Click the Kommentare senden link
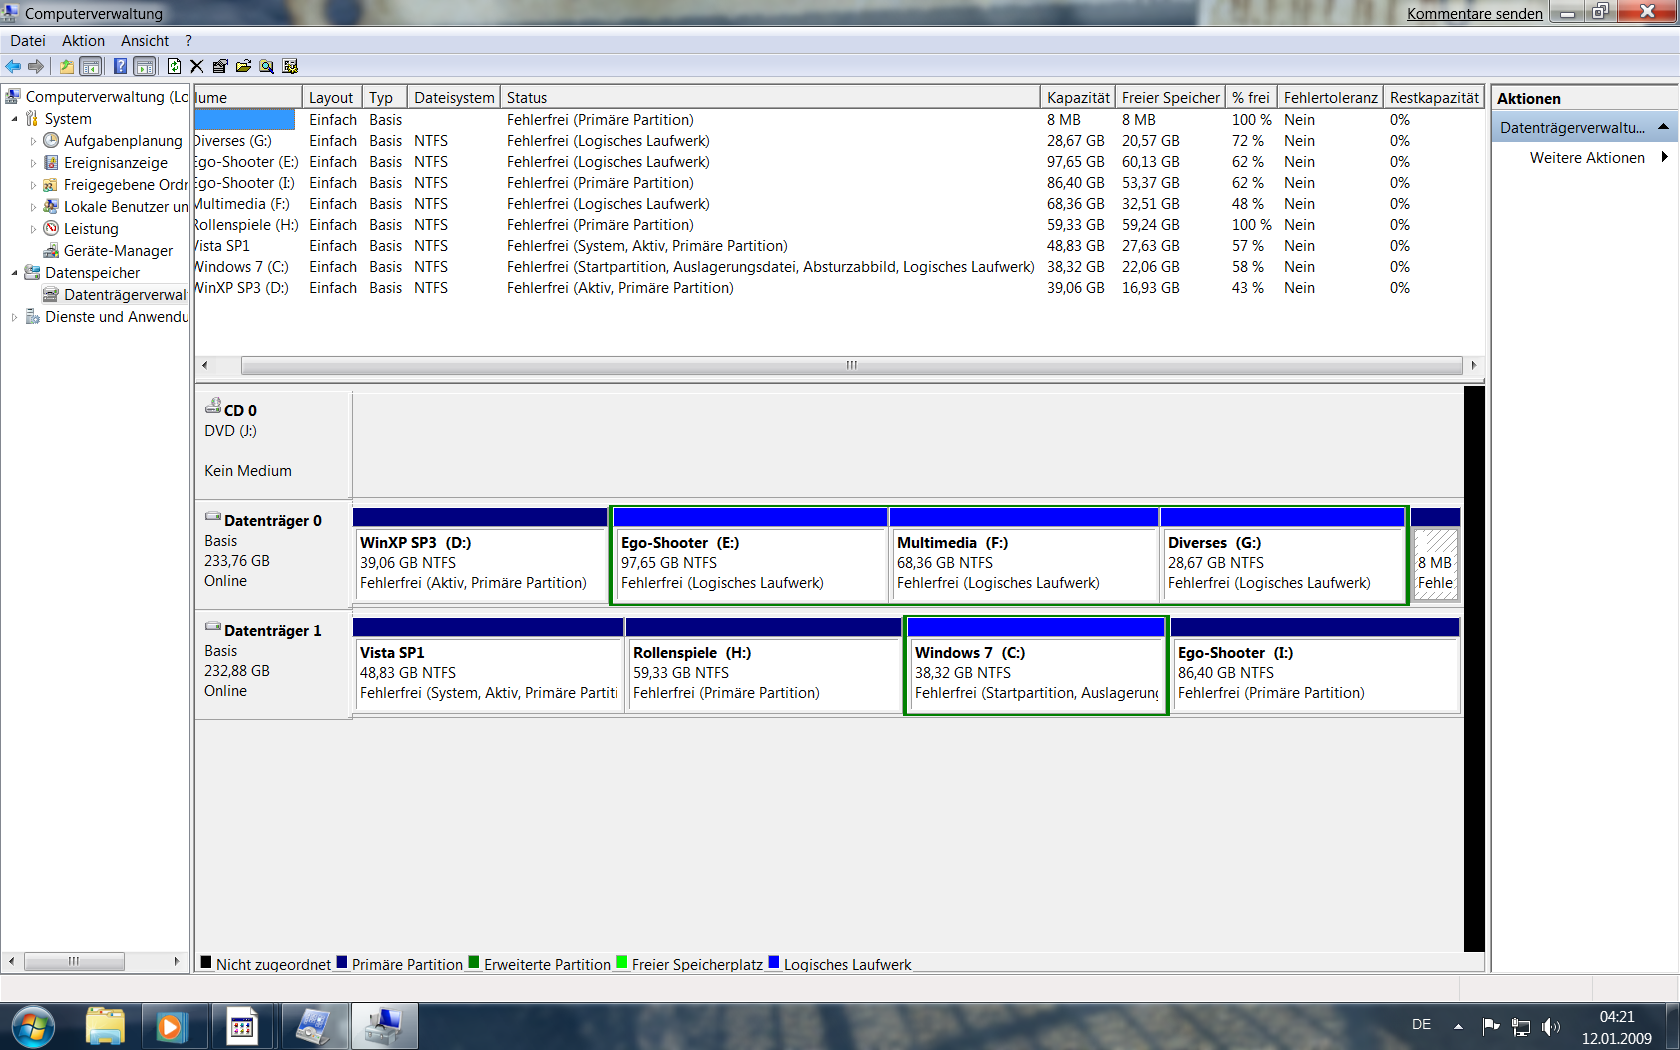The width and height of the screenshot is (1680, 1050). [1474, 14]
